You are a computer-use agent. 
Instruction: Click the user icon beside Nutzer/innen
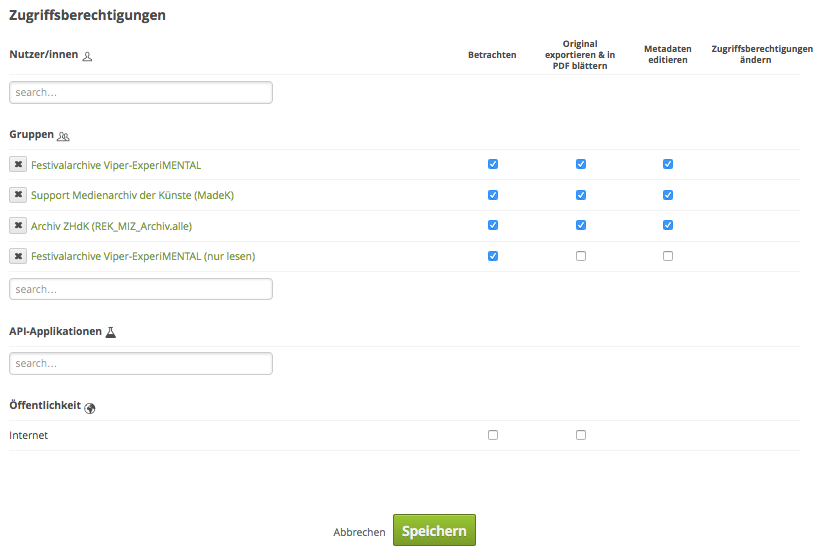87,56
